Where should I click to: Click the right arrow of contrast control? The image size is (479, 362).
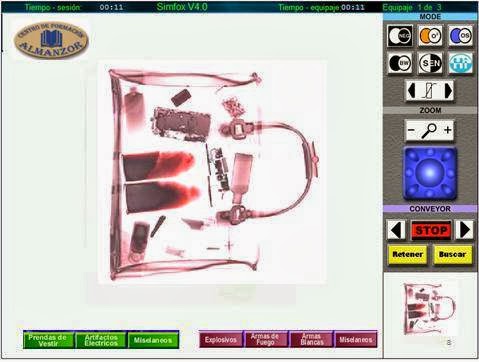click(449, 91)
